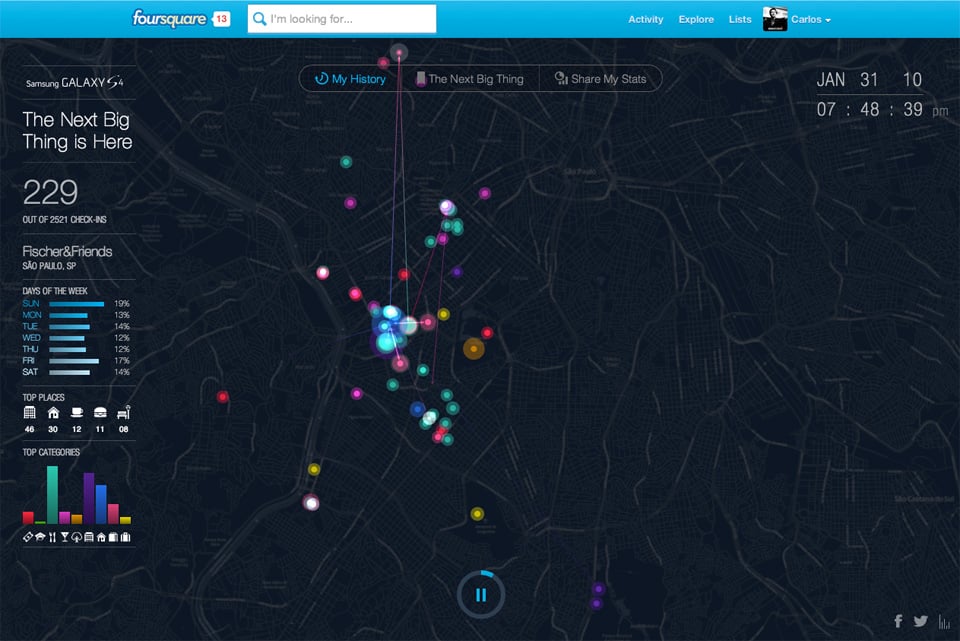Click the Activity navigation link

[x=646, y=19]
